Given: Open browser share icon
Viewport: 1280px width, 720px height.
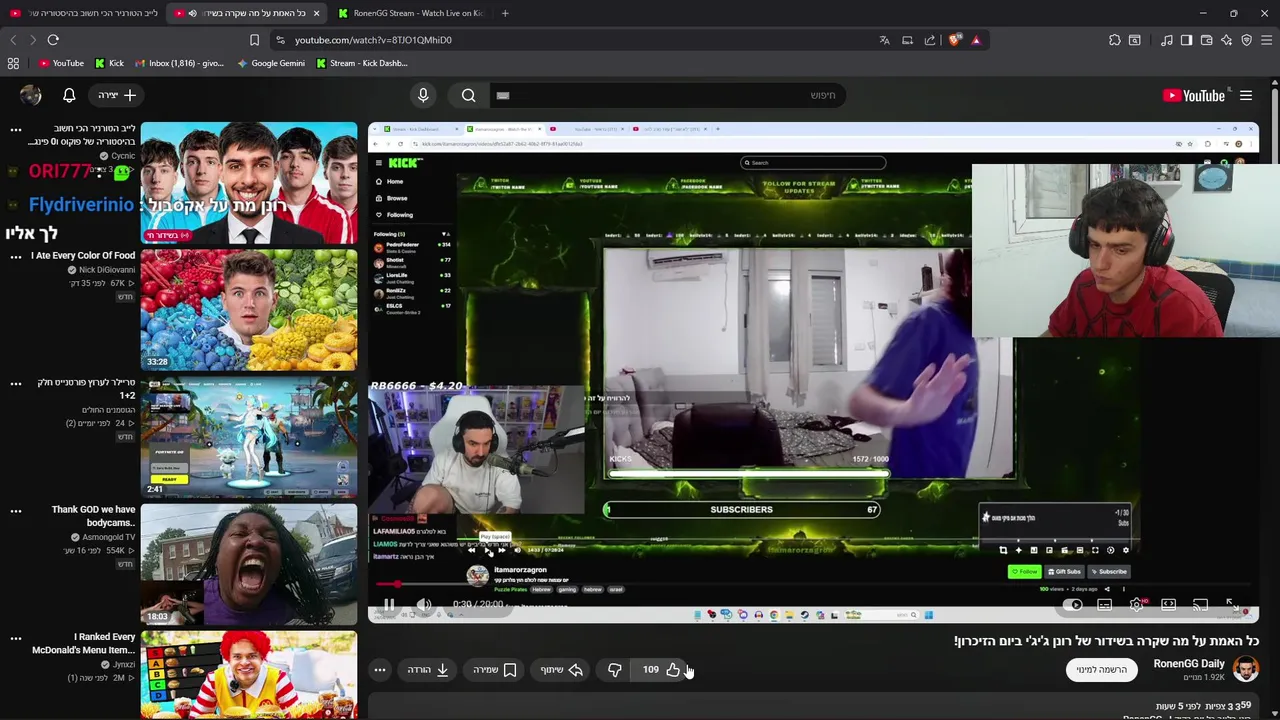Looking at the screenshot, I should pyautogui.click(x=930, y=40).
